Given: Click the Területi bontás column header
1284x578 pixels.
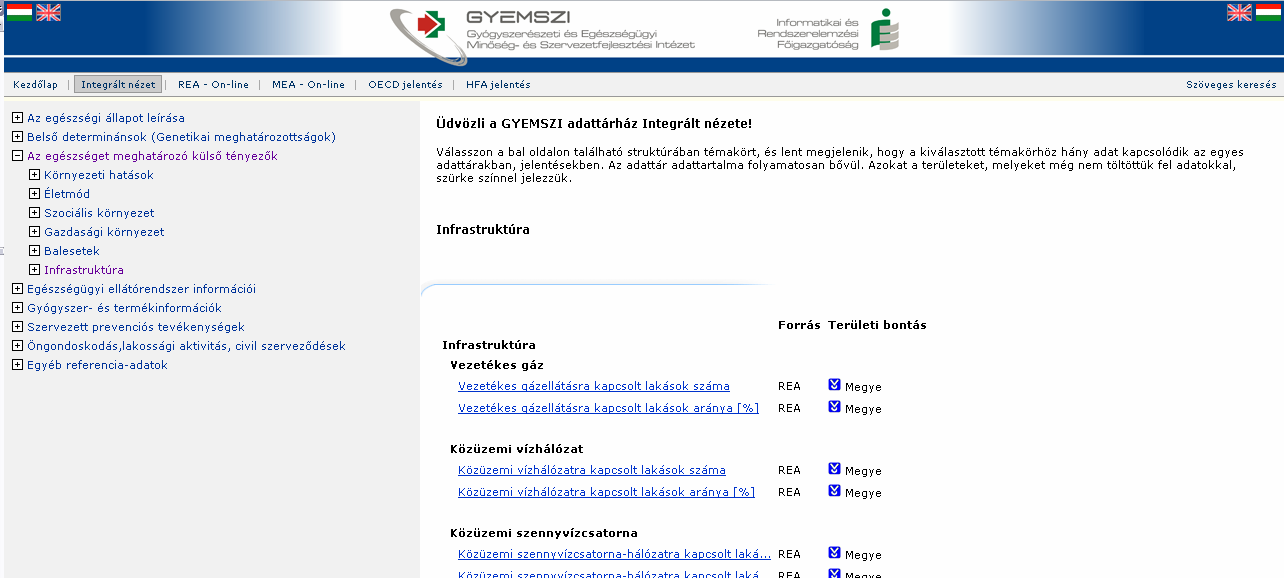Looking at the screenshot, I should [877, 325].
